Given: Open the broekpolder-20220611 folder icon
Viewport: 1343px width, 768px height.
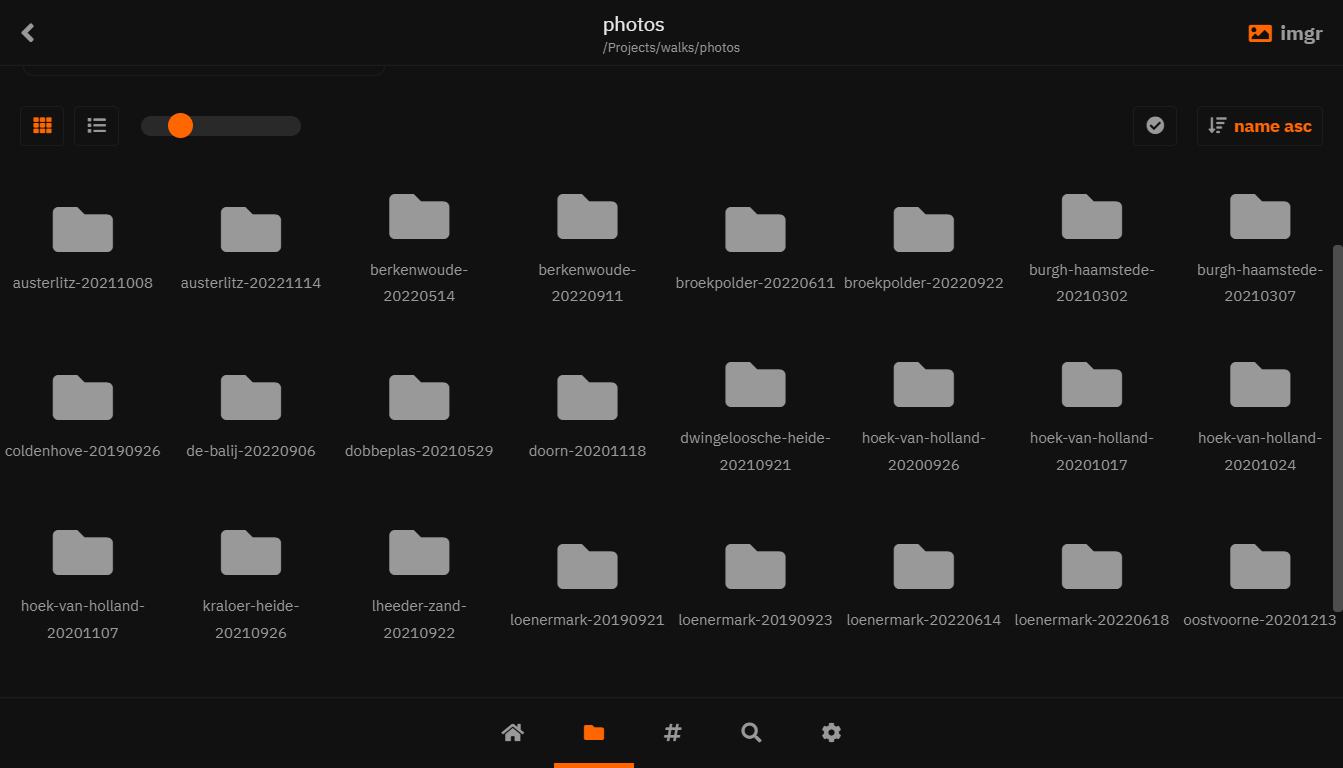Looking at the screenshot, I should tap(755, 229).
